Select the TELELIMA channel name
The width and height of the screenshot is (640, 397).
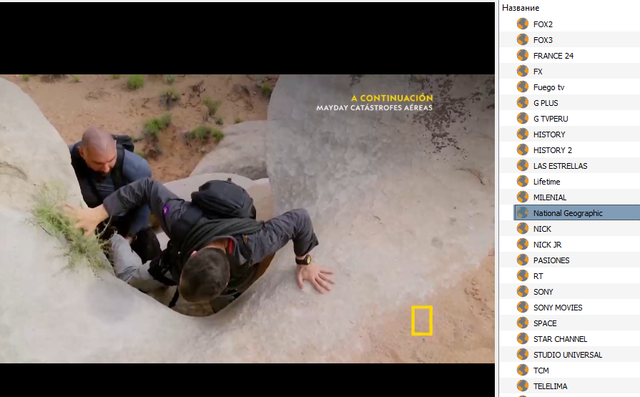coord(550,386)
